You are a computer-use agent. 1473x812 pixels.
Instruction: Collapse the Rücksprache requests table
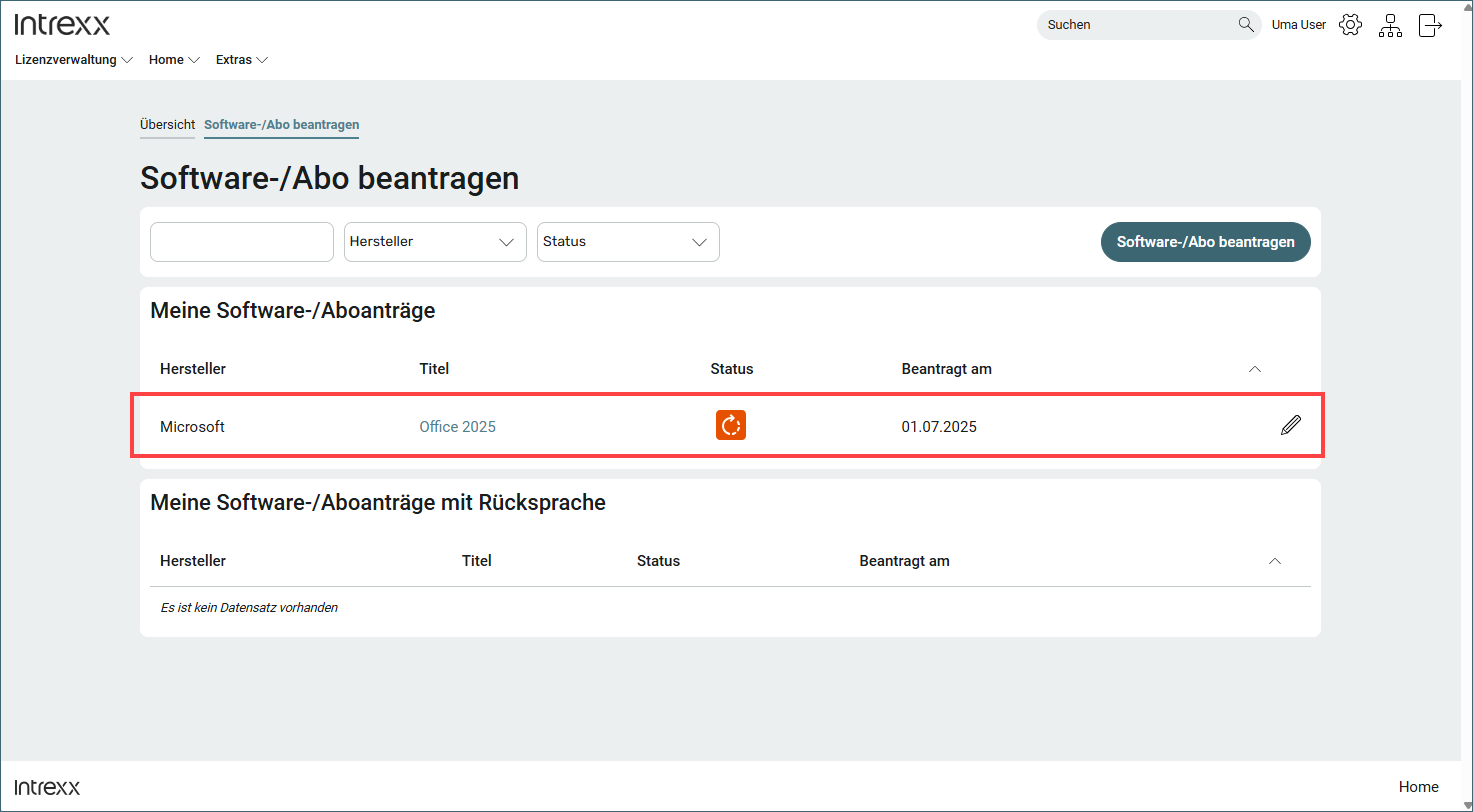pyautogui.click(x=1275, y=561)
